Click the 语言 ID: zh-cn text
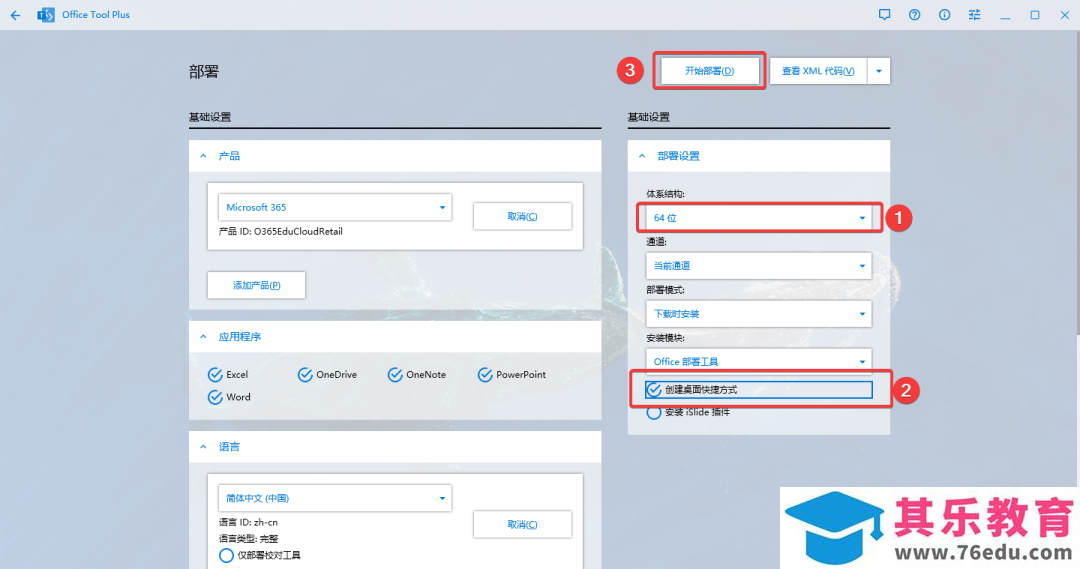The image size is (1080, 569). [x=248, y=522]
